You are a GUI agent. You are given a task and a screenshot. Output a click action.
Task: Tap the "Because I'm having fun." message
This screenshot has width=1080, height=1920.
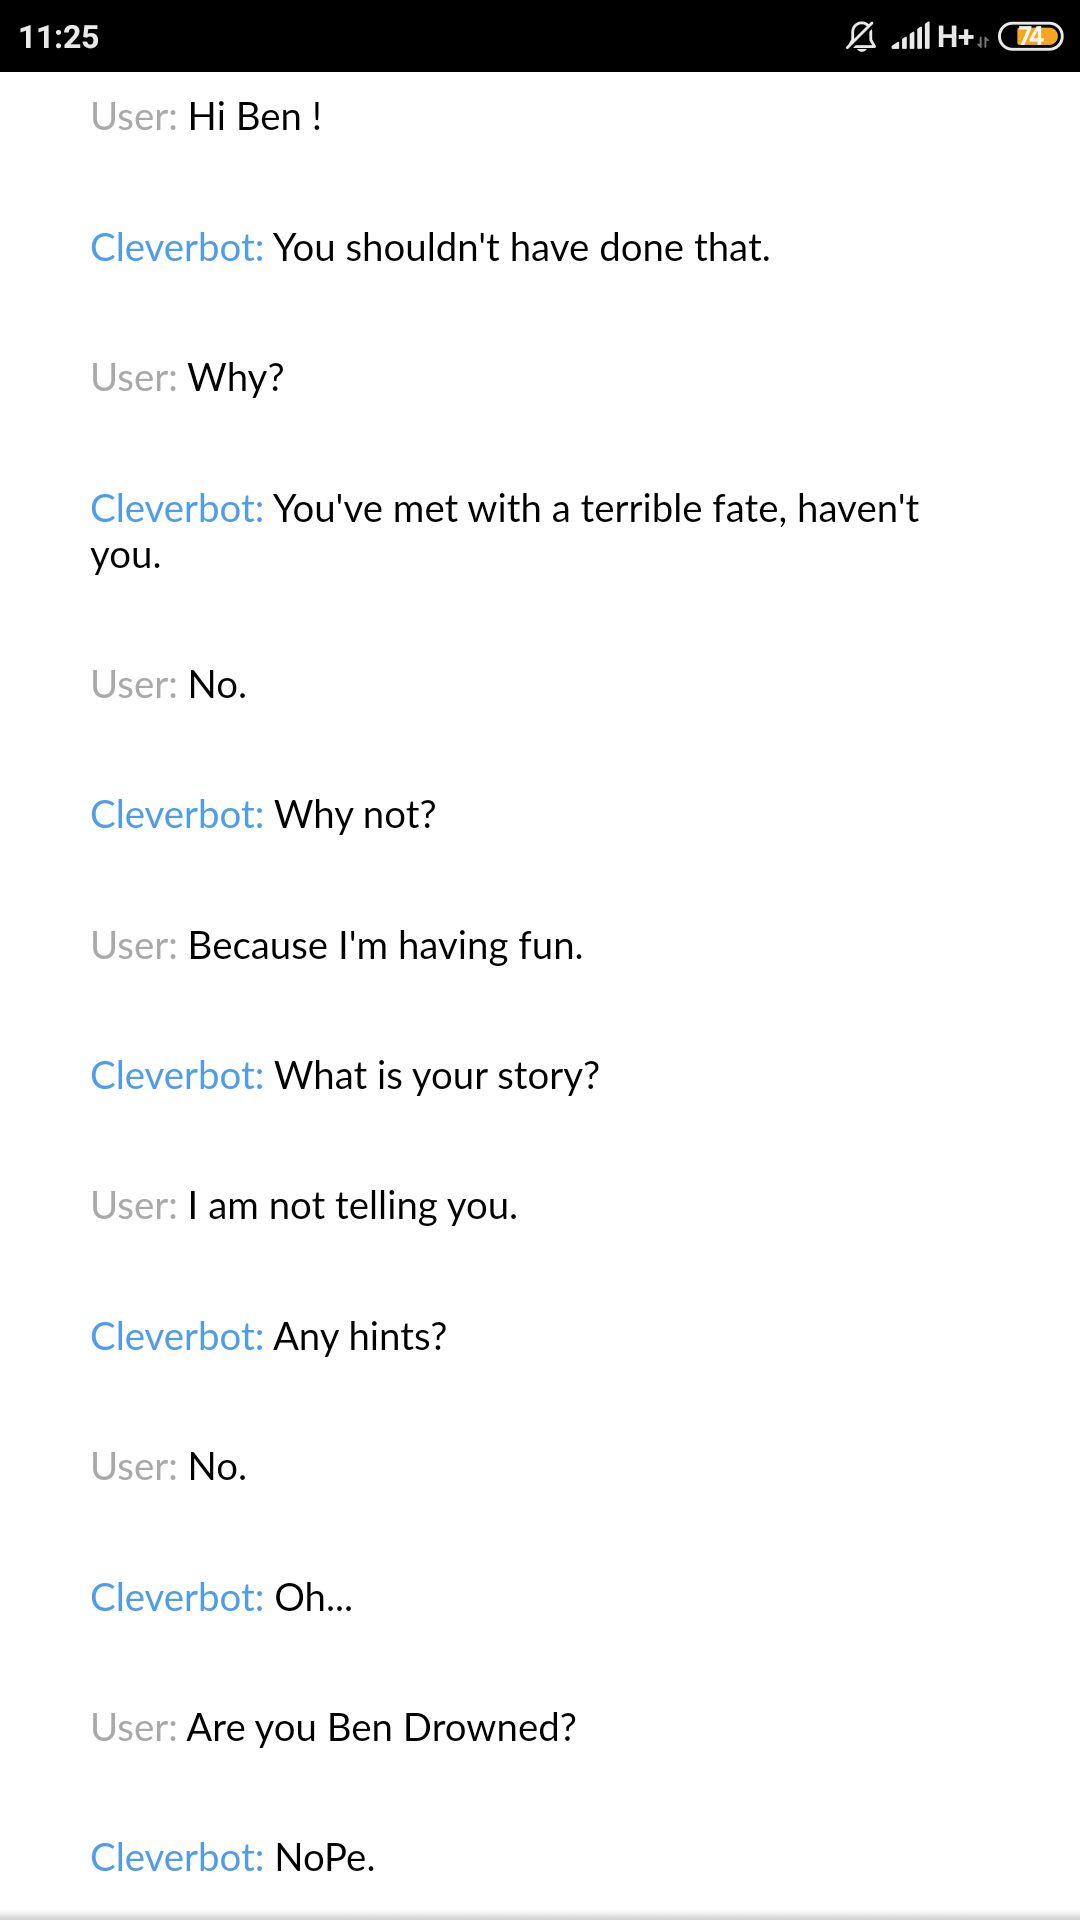[x=385, y=946]
